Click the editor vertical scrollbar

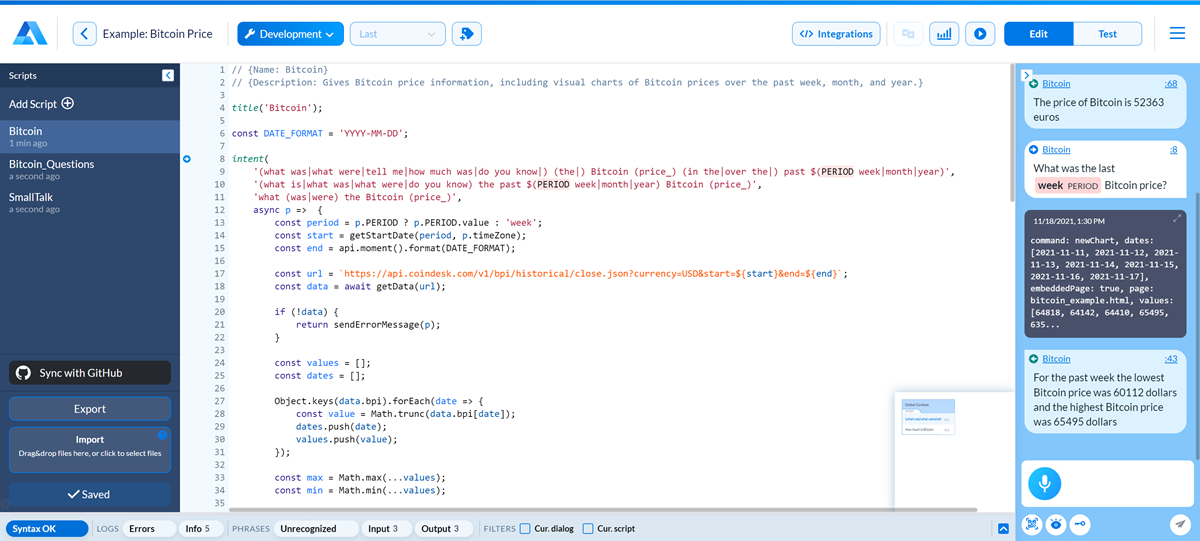coord(1012,135)
